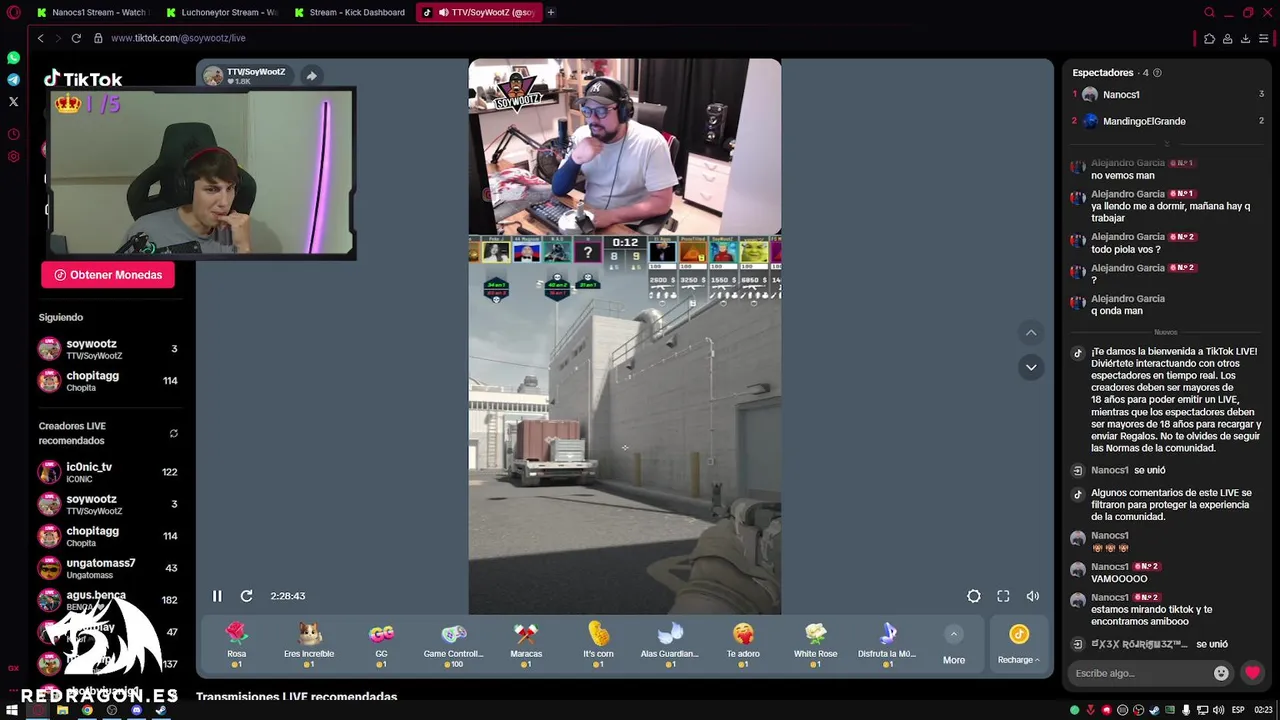The image size is (1280, 720).
Task: Send a heart like
Action: tap(1252, 674)
